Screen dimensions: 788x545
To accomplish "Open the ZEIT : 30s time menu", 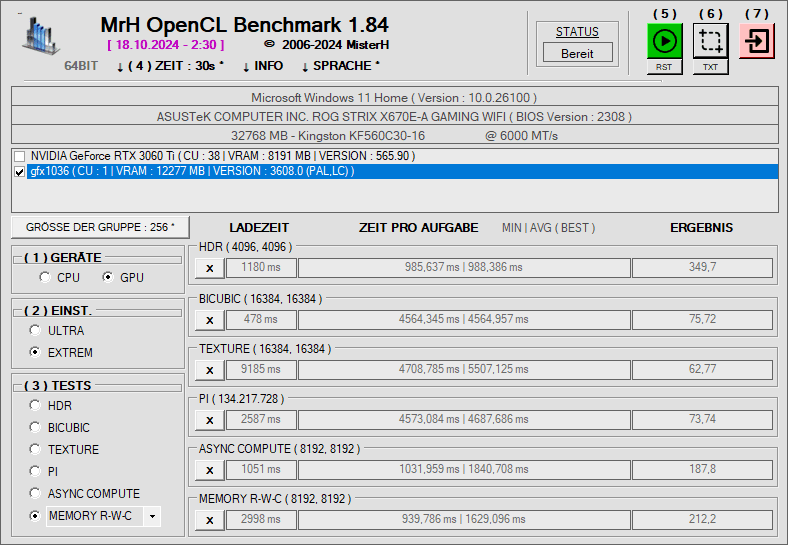I will pyautogui.click(x=170, y=66).
